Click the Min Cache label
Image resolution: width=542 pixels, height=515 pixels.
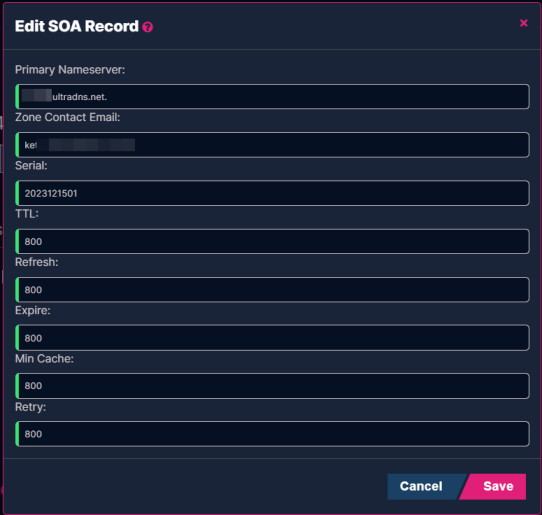[x=44, y=359]
